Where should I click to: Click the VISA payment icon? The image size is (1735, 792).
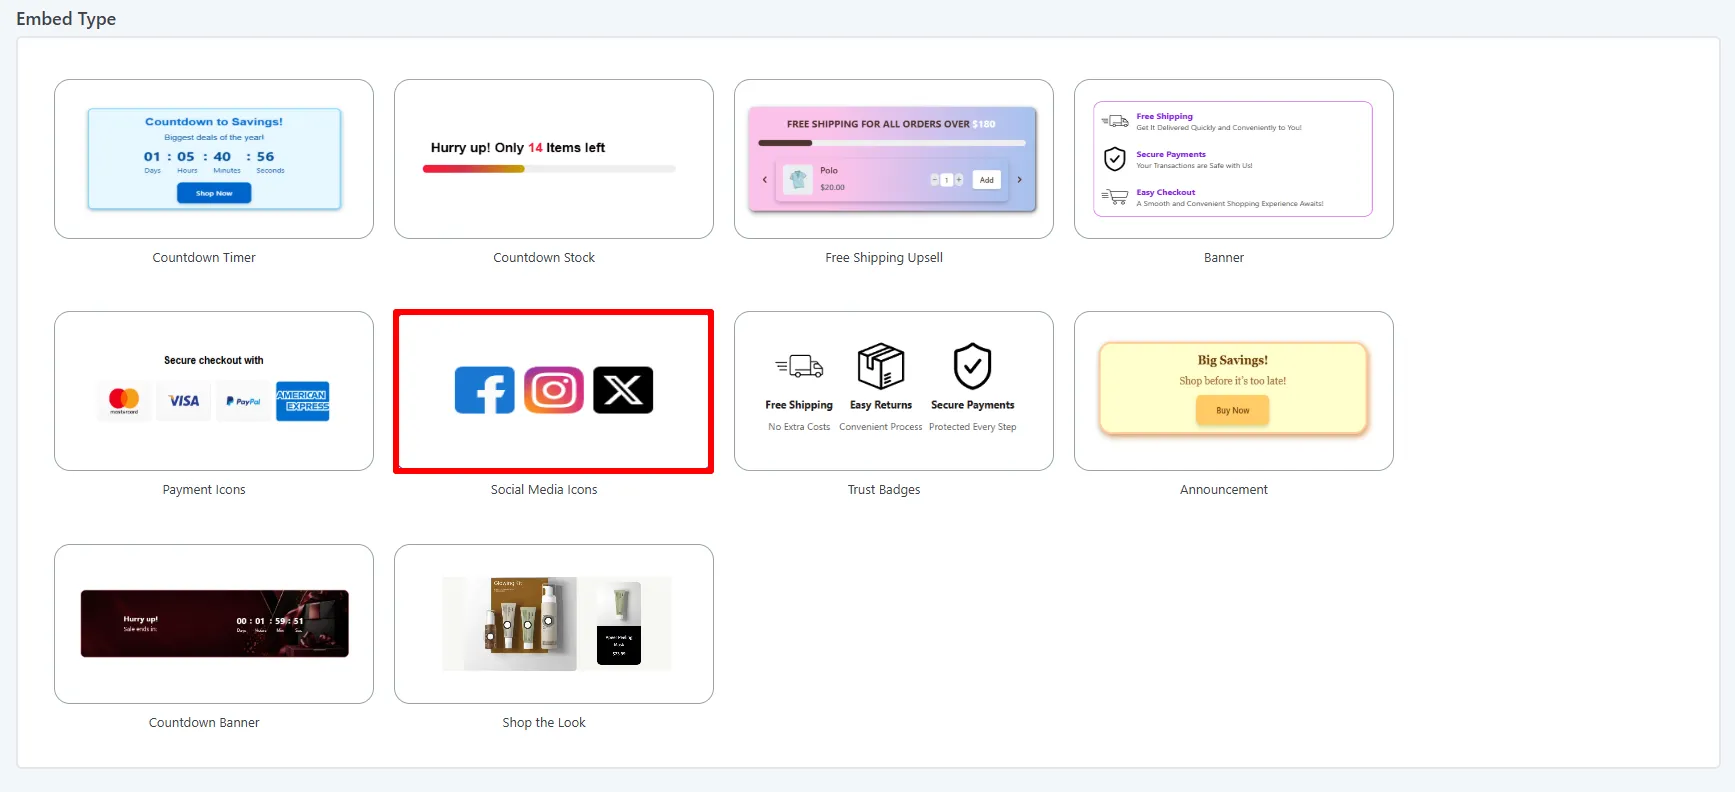coord(184,401)
